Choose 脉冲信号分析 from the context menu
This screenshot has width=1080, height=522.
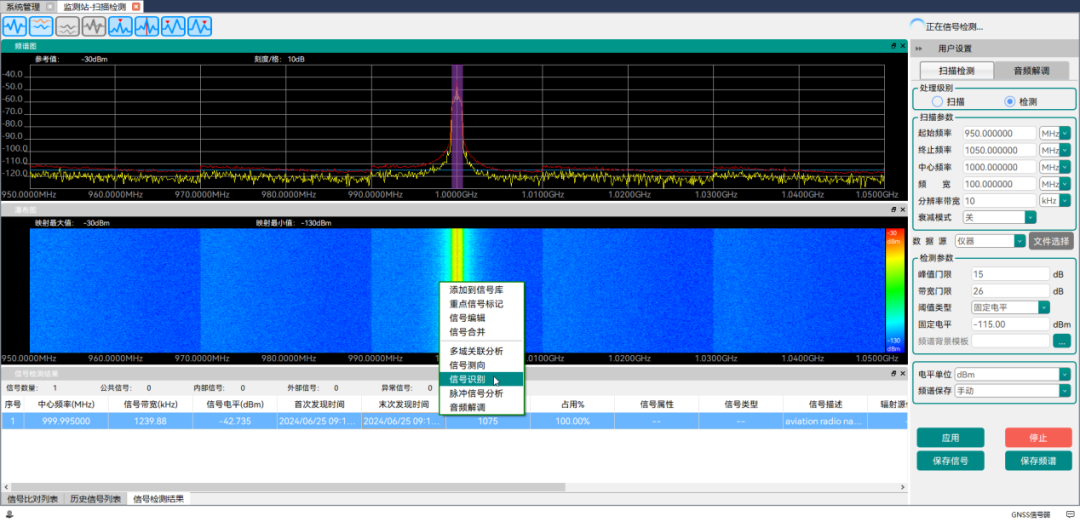pos(482,394)
